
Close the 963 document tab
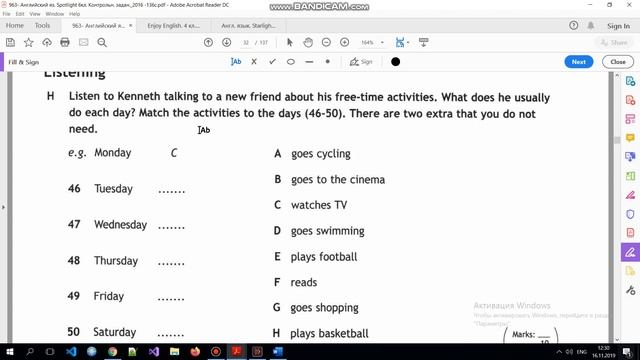pos(131,25)
